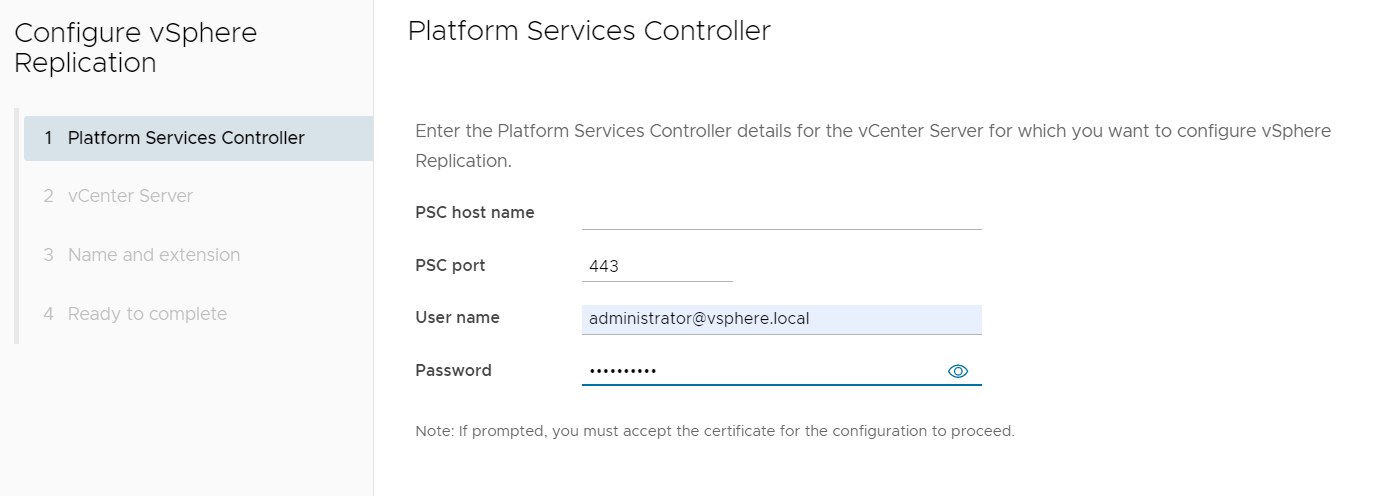Focus the PSC port field showing 443
The image size is (1375, 496).
click(x=657, y=266)
